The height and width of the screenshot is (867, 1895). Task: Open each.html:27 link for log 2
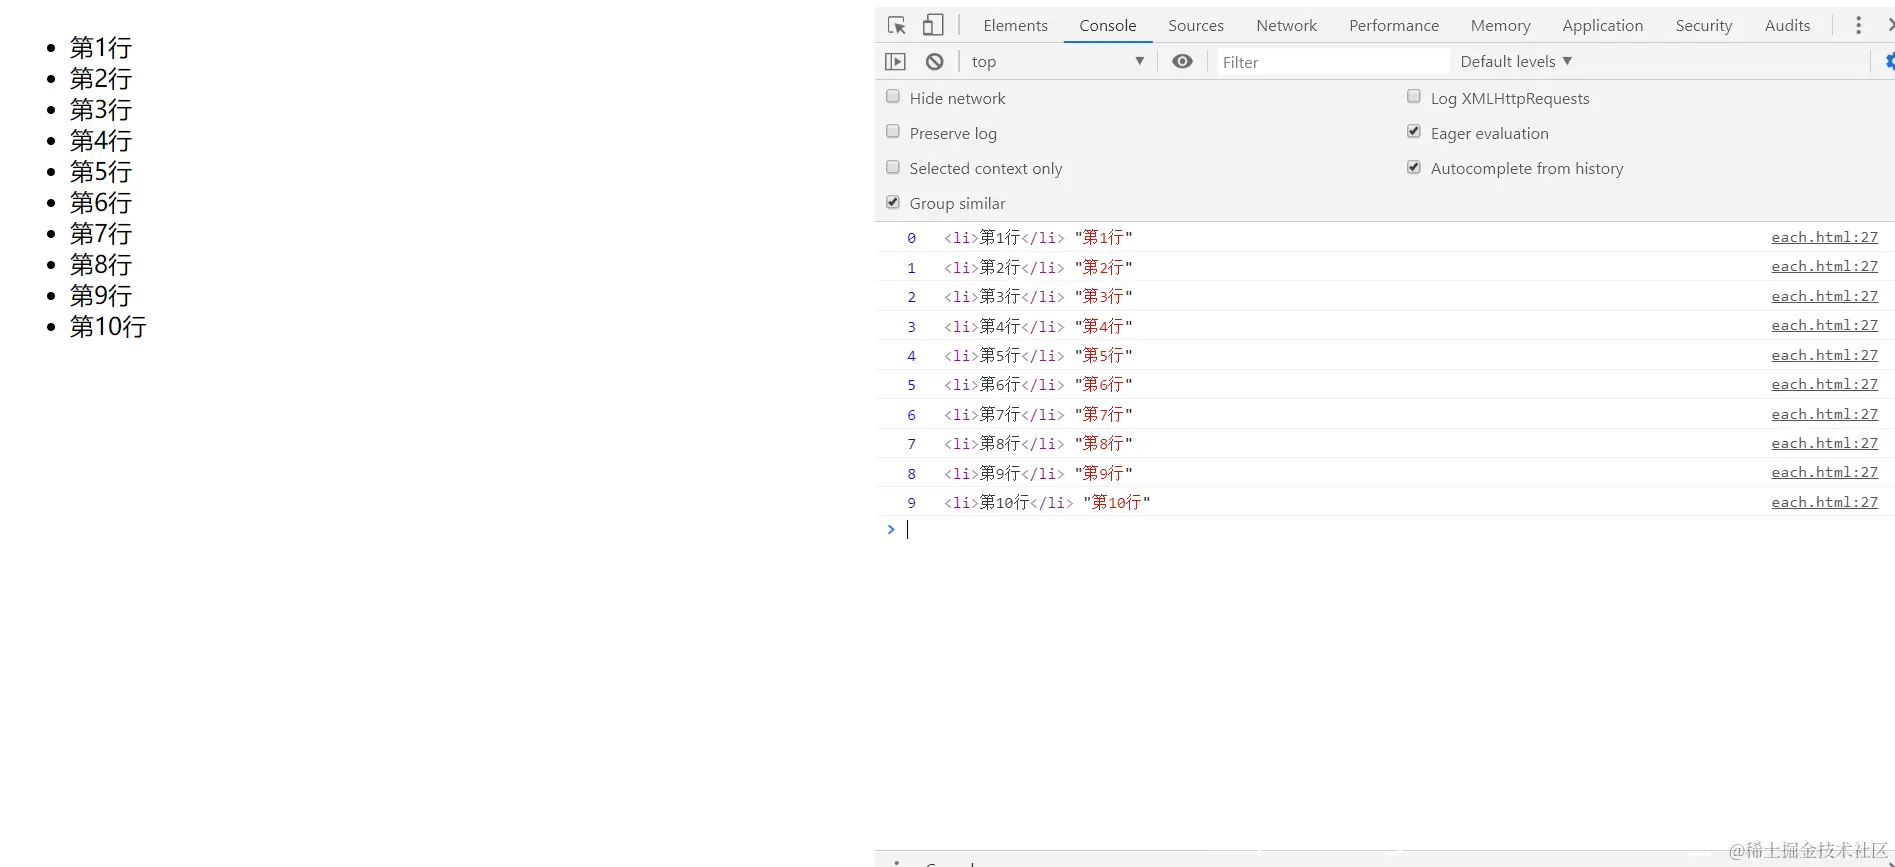[1824, 296]
